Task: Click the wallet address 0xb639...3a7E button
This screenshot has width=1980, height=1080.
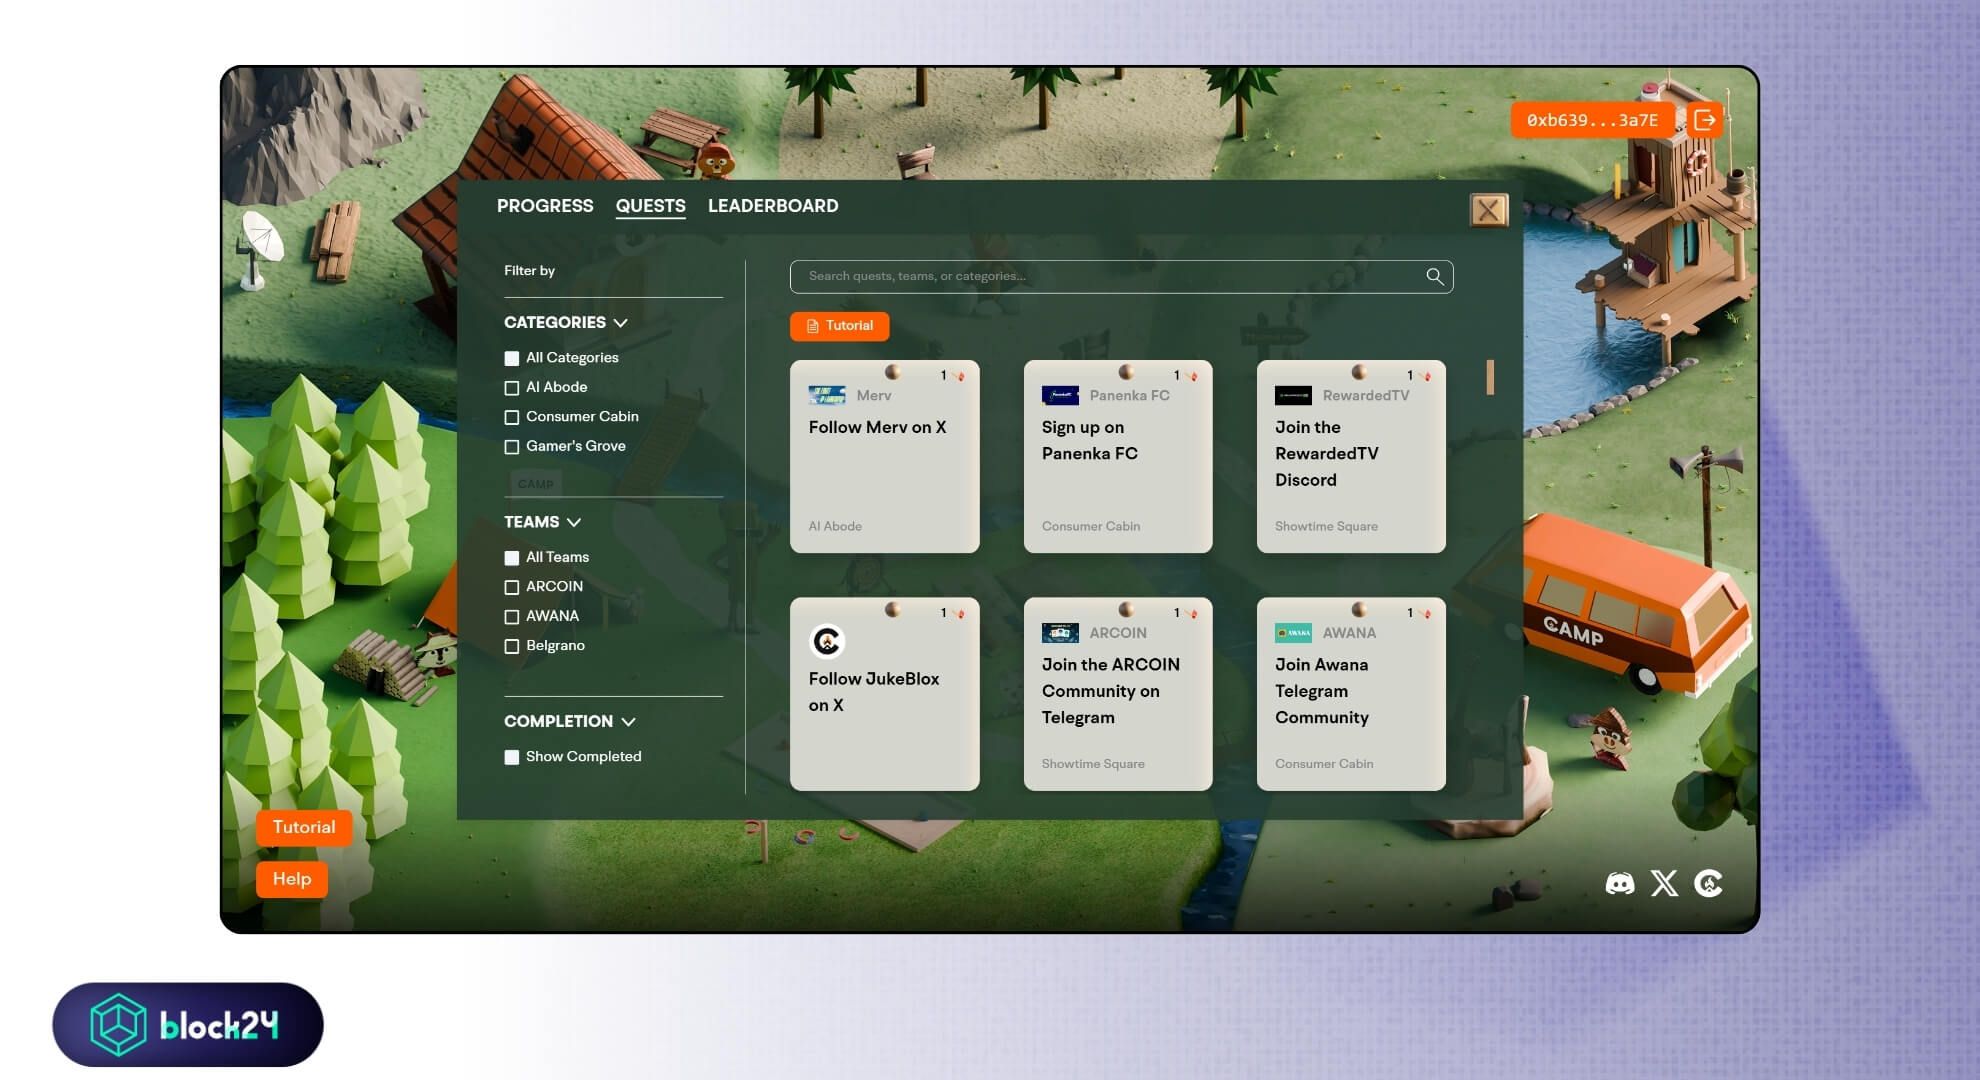Action: [x=1592, y=120]
